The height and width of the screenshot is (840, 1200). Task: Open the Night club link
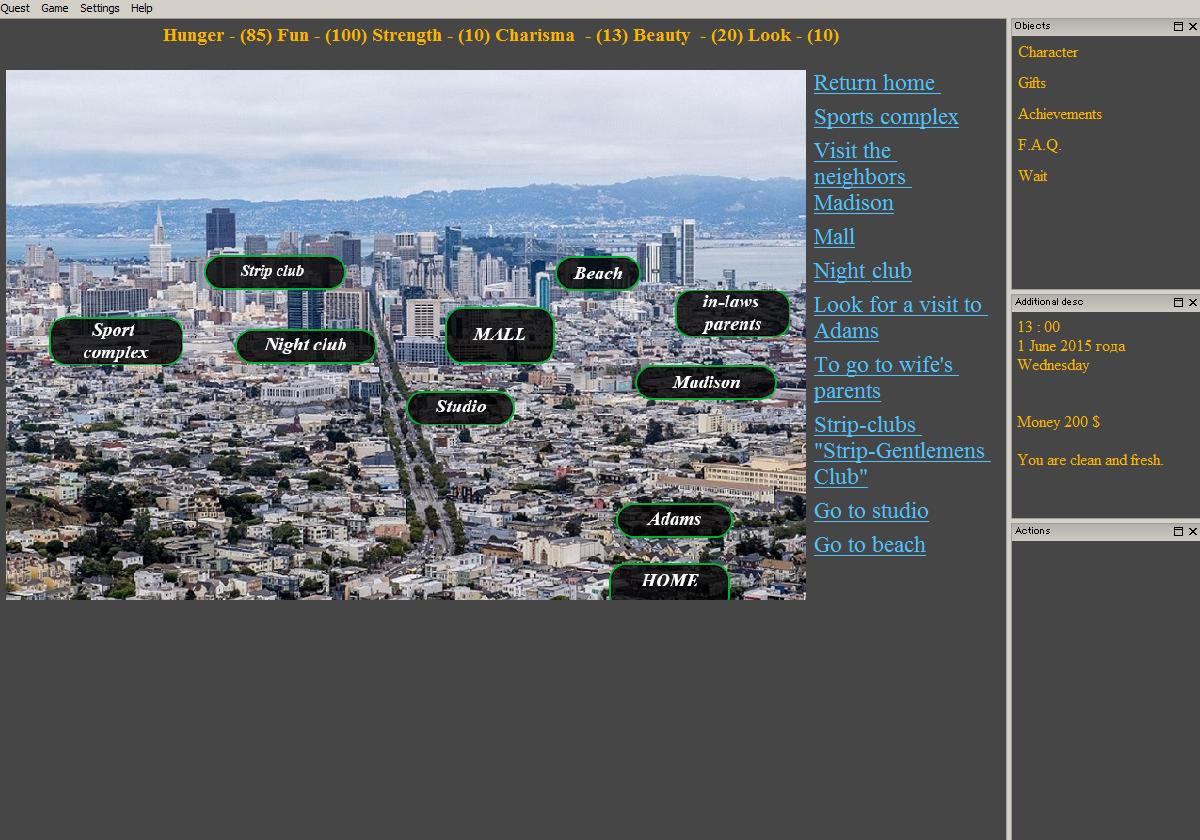tap(862, 271)
